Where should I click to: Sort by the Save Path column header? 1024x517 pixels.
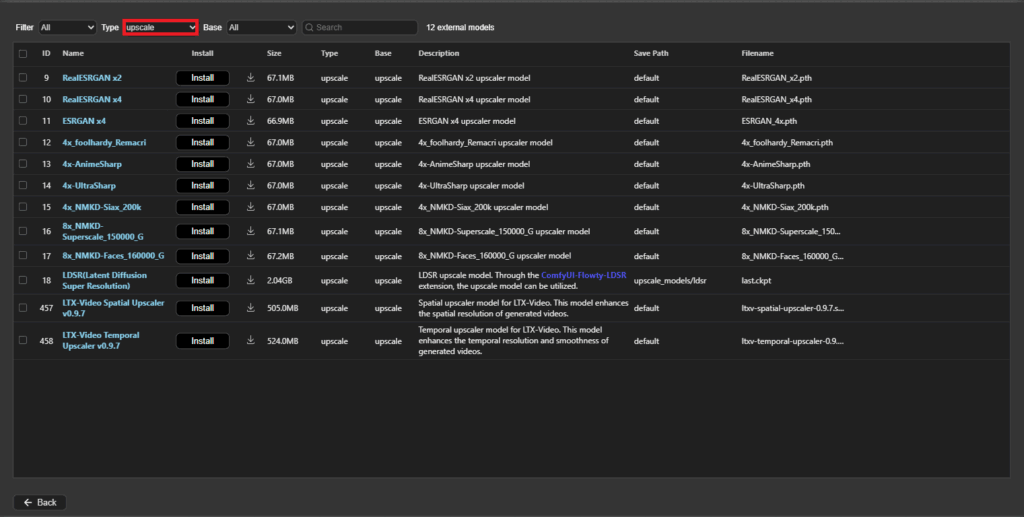point(651,53)
